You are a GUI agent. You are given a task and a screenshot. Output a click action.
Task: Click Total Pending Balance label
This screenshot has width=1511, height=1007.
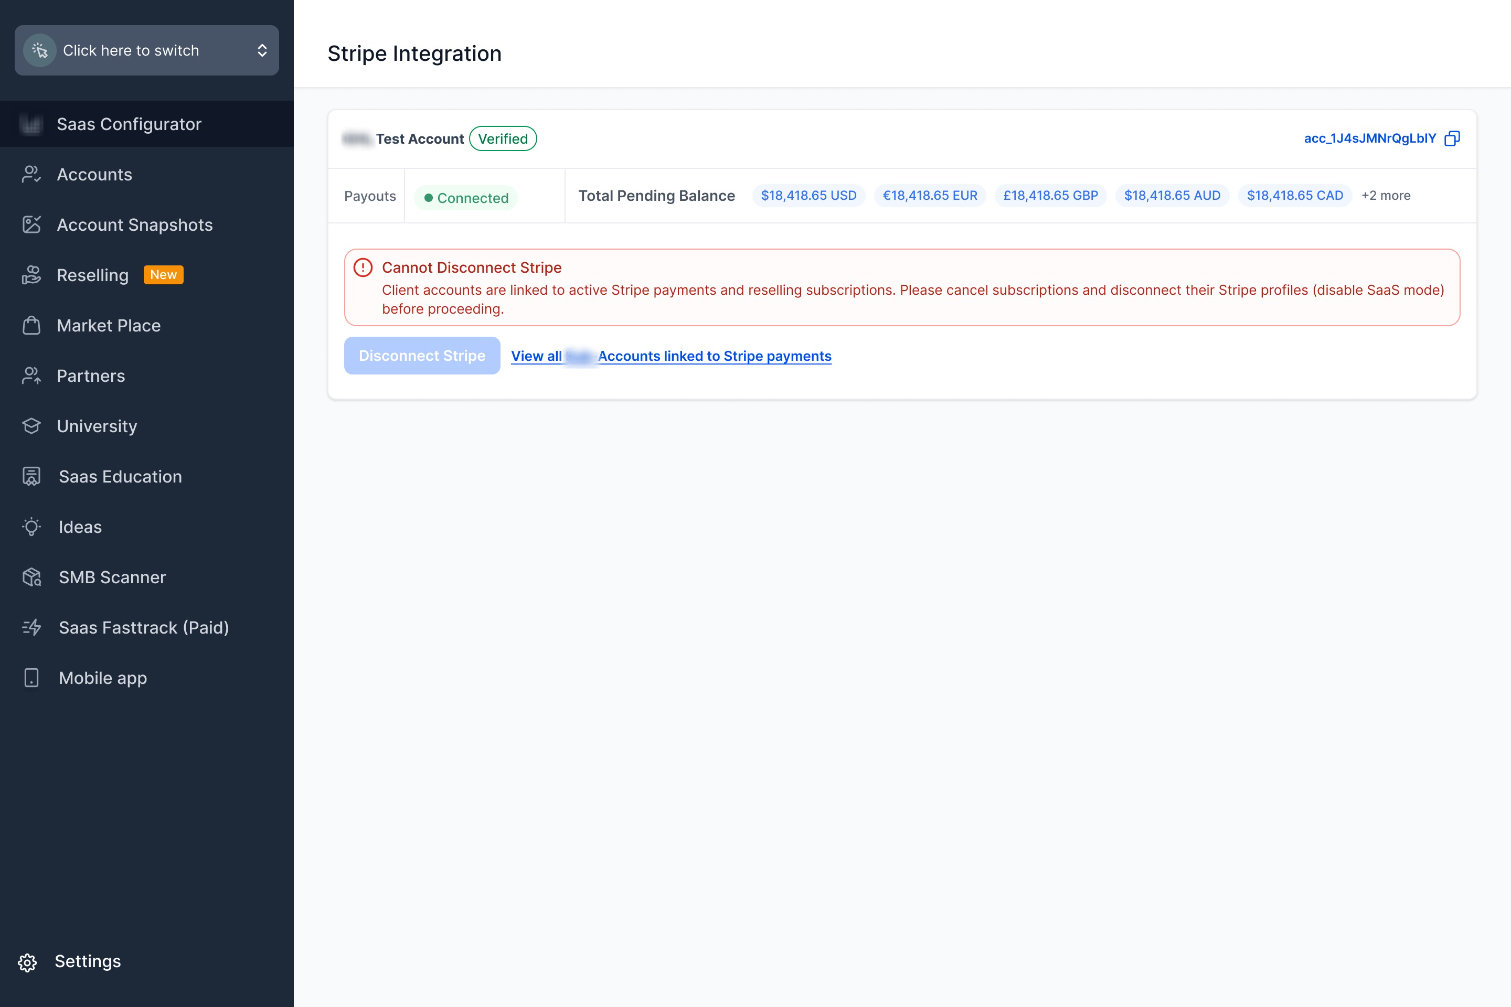(657, 196)
